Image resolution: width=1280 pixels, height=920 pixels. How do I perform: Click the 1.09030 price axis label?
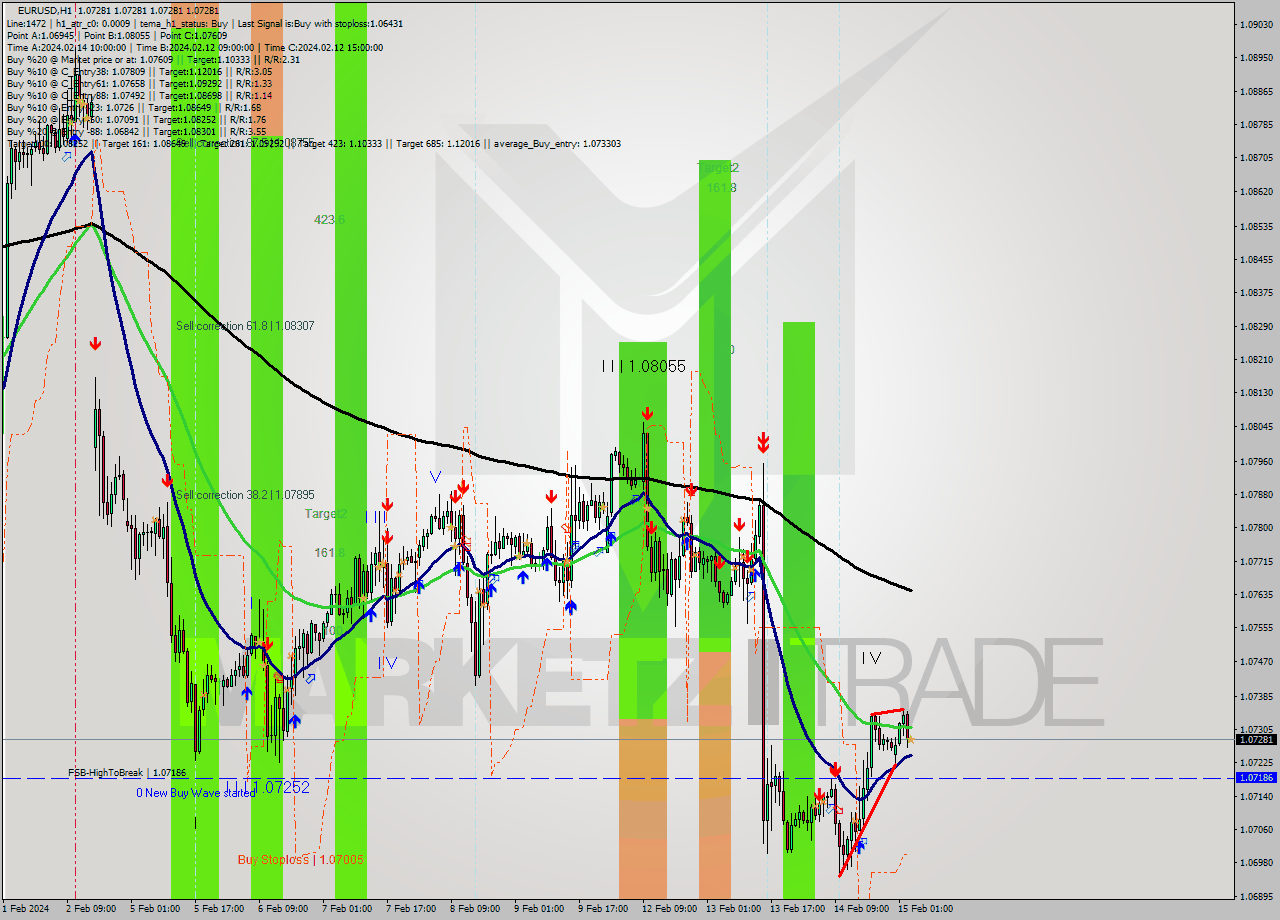pos(1256,24)
